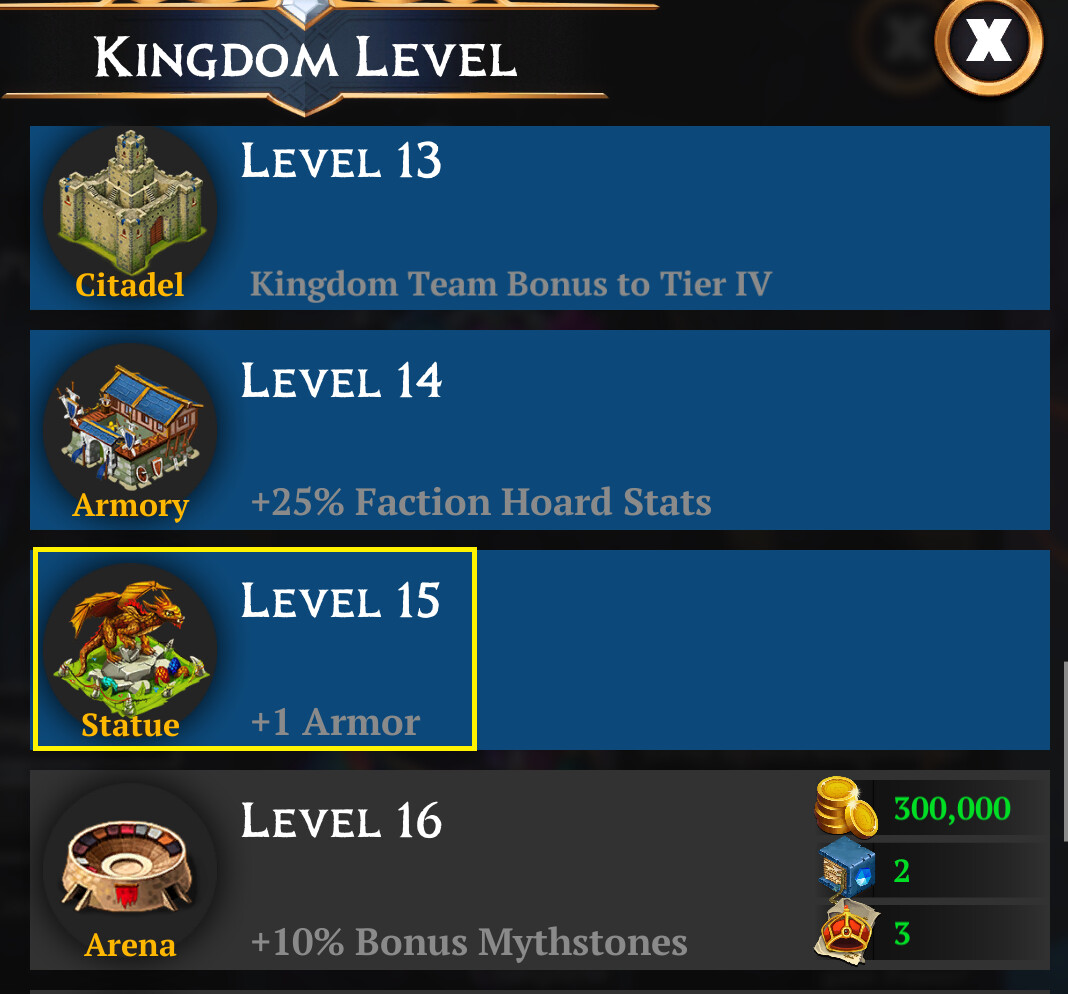Click the scrollbar thumb on right edge

(1065, 751)
